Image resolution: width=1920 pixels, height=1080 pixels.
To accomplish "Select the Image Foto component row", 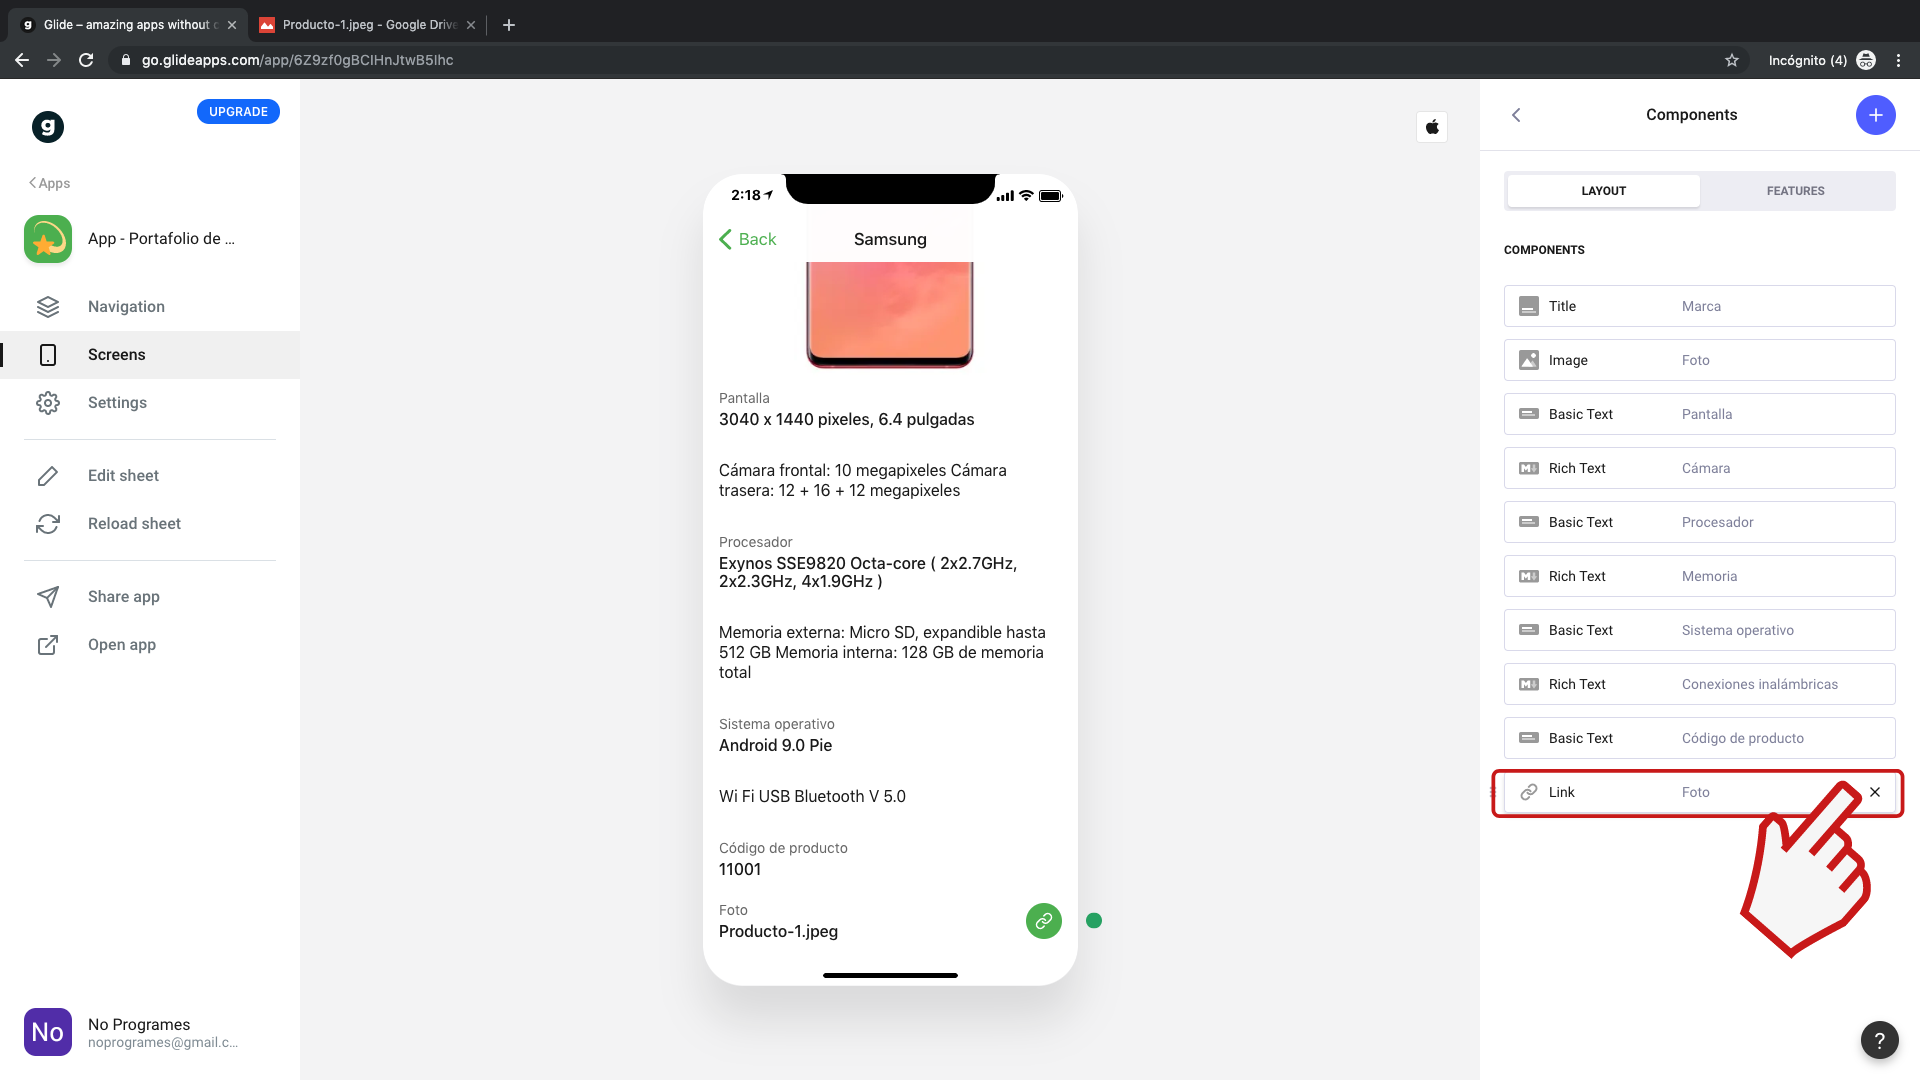I will click(x=1699, y=360).
